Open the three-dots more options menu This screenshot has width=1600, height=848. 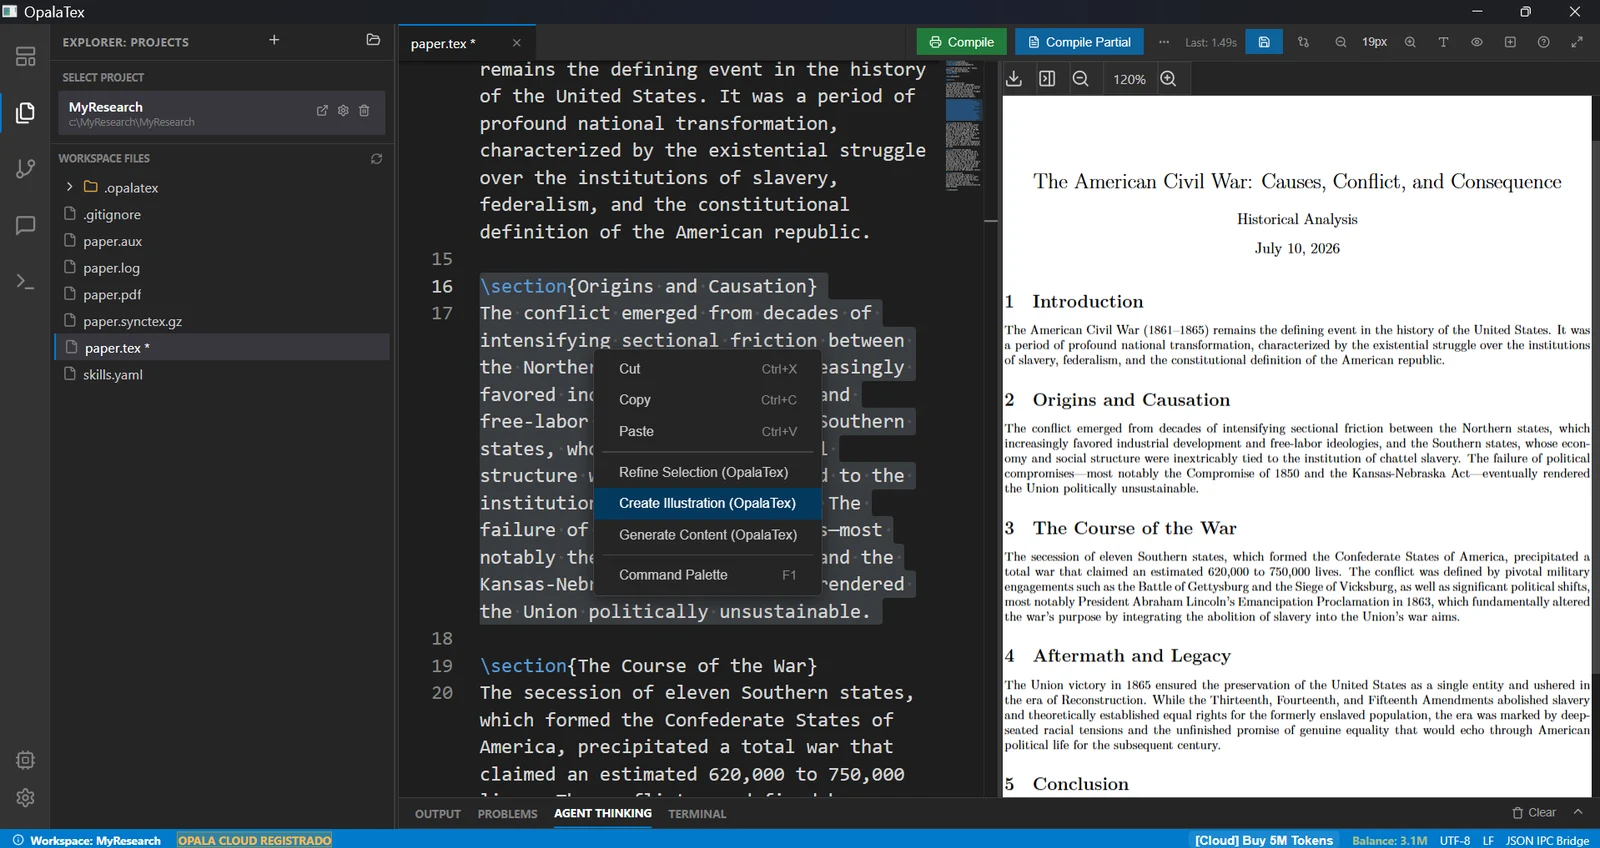(1164, 42)
